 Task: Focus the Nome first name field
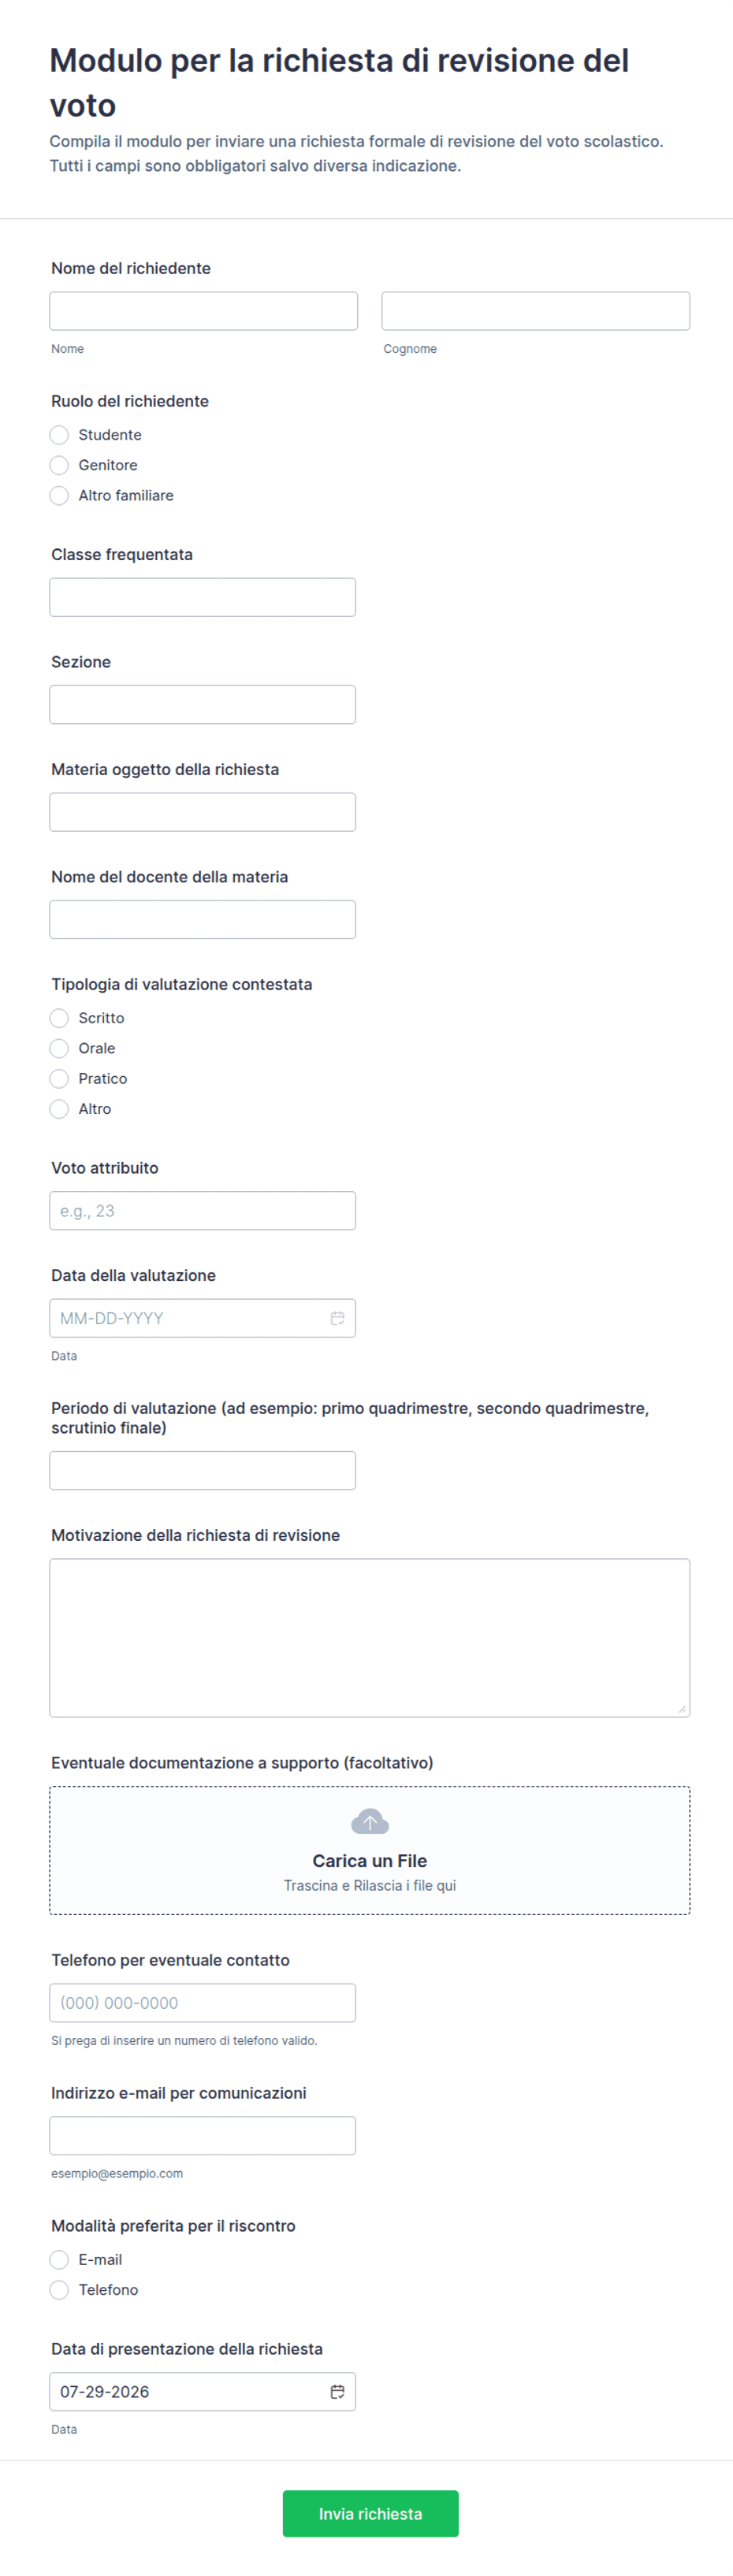pos(204,311)
